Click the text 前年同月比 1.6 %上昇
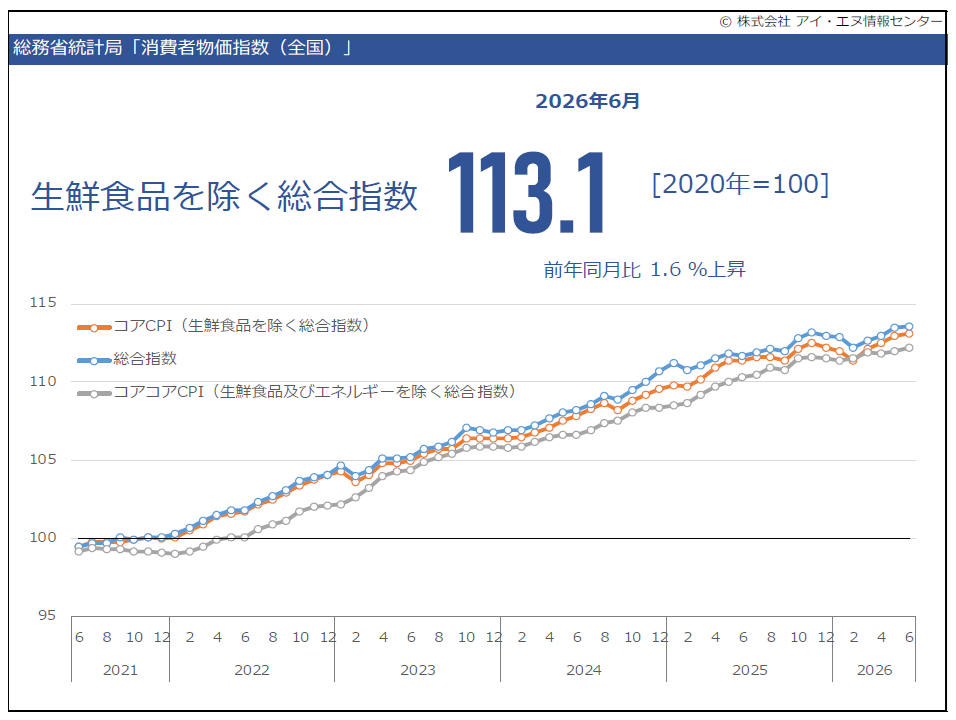This screenshot has width=956, height=720. click(x=644, y=269)
